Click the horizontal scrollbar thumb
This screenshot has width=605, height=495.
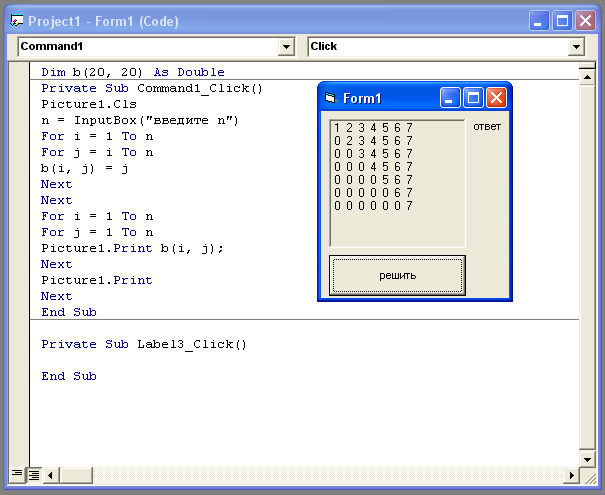(76, 475)
